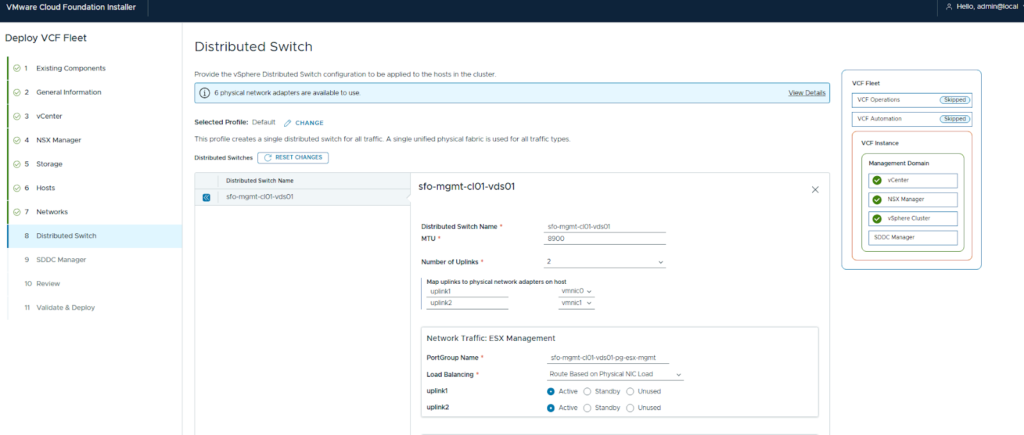
Task: Go to the Hosts step in sidebar
Action: click(x=45, y=188)
